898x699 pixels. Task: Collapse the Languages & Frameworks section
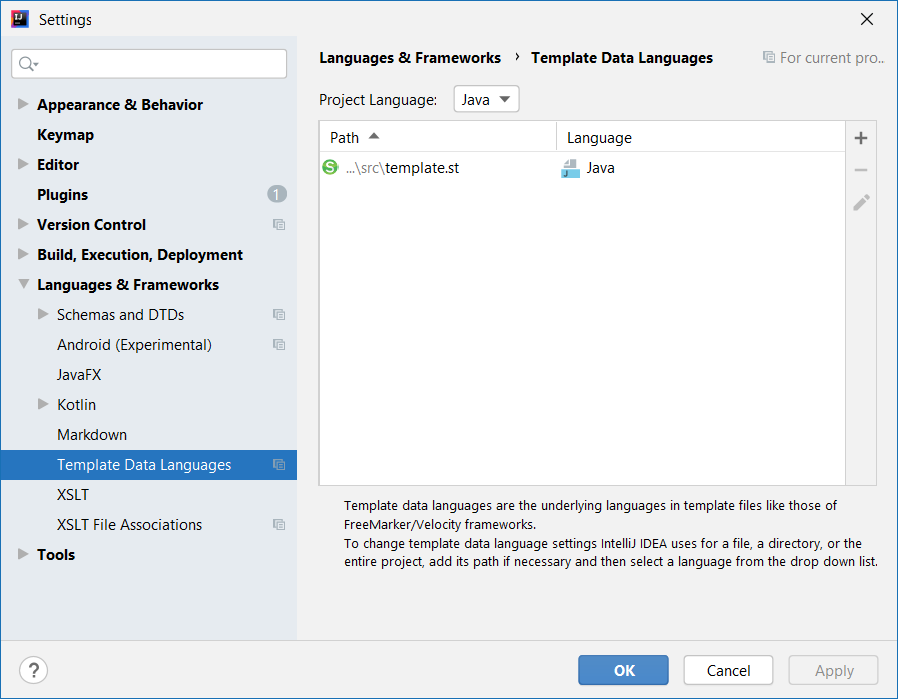tap(23, 284)
